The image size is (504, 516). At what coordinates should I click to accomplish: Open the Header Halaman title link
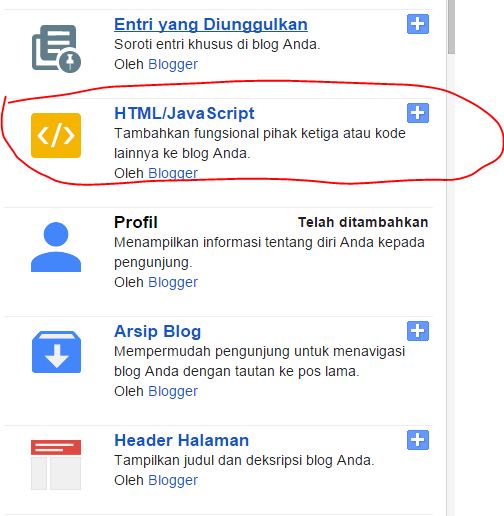click(181, 440)
